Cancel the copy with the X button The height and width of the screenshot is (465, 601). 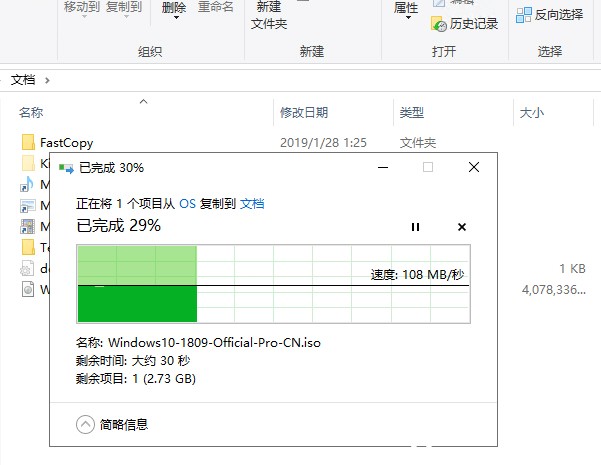(x=462, y=227)
